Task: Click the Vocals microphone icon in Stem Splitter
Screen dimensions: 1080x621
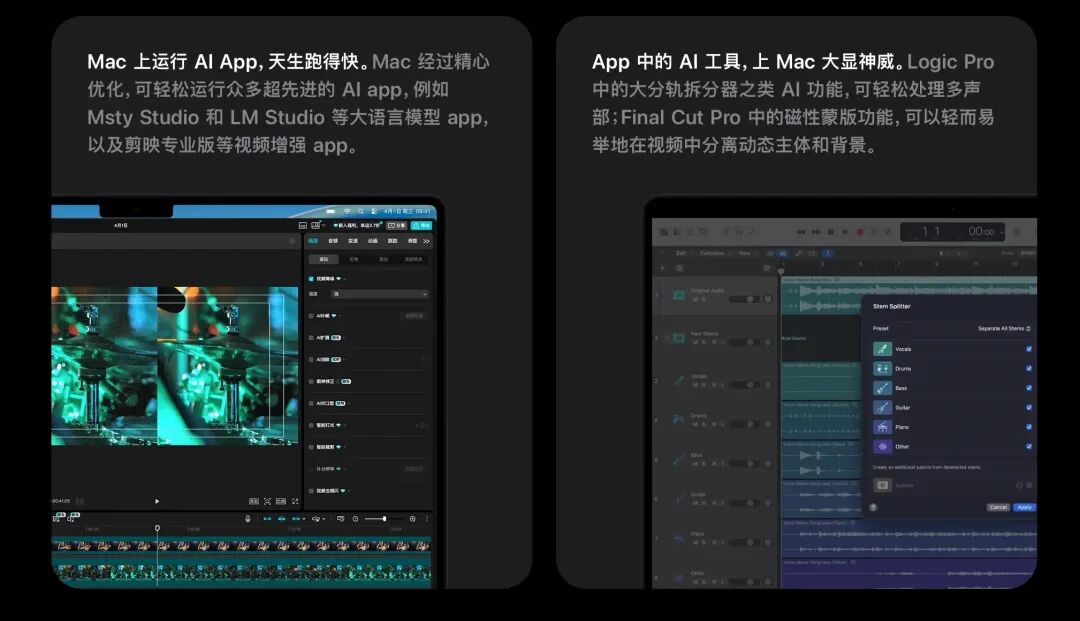Action: click(x=883, y=349)
